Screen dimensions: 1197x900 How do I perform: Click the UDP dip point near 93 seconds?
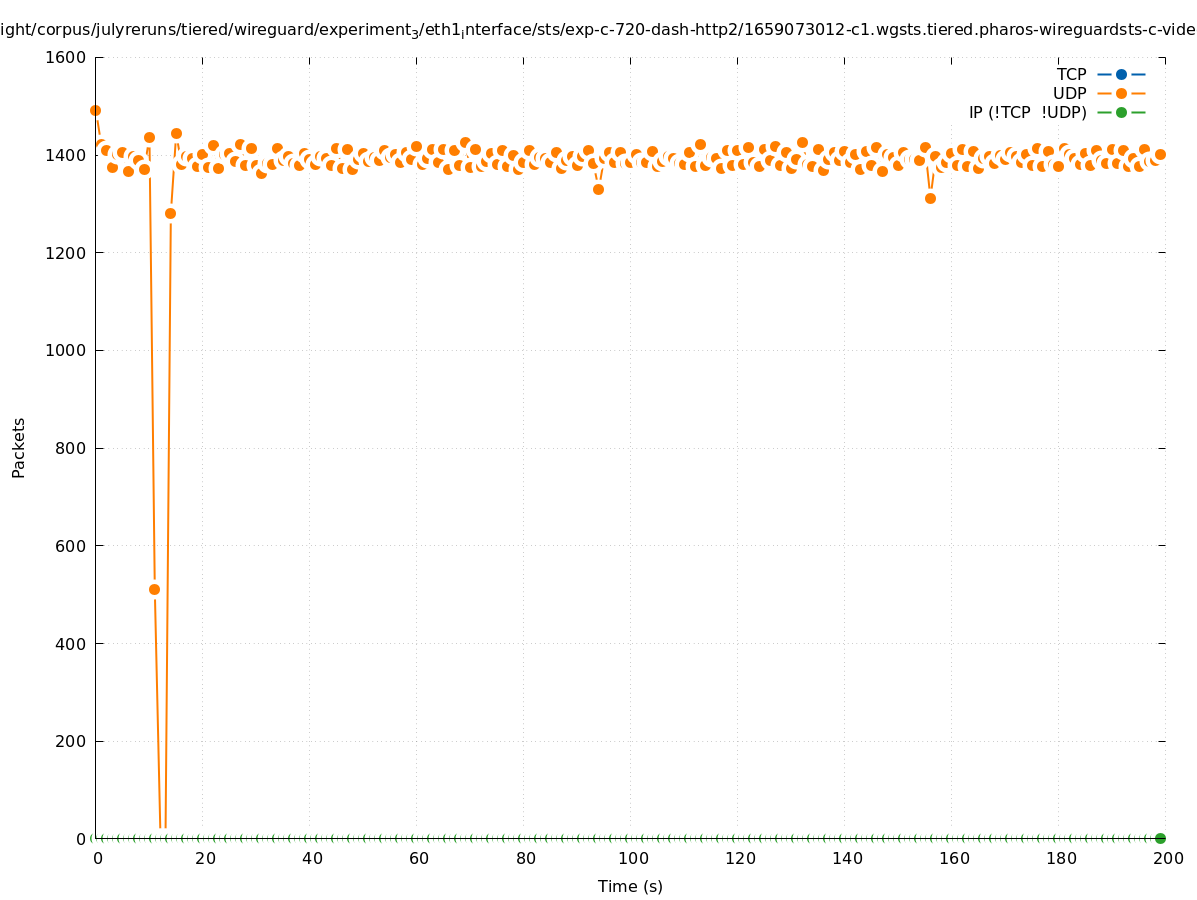598,189
